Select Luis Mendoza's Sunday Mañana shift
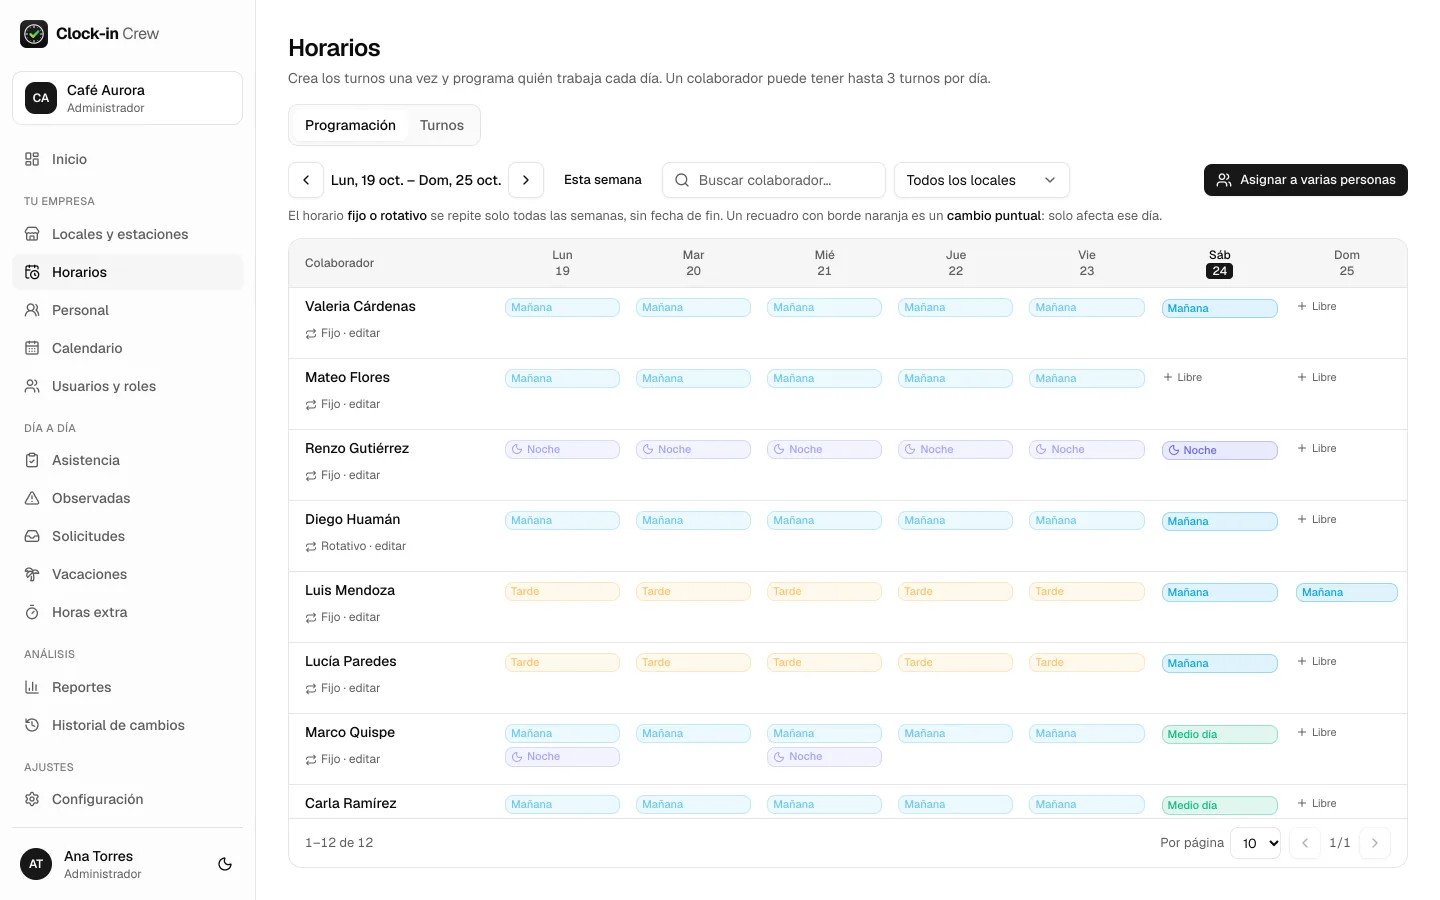 point(1347,592)
